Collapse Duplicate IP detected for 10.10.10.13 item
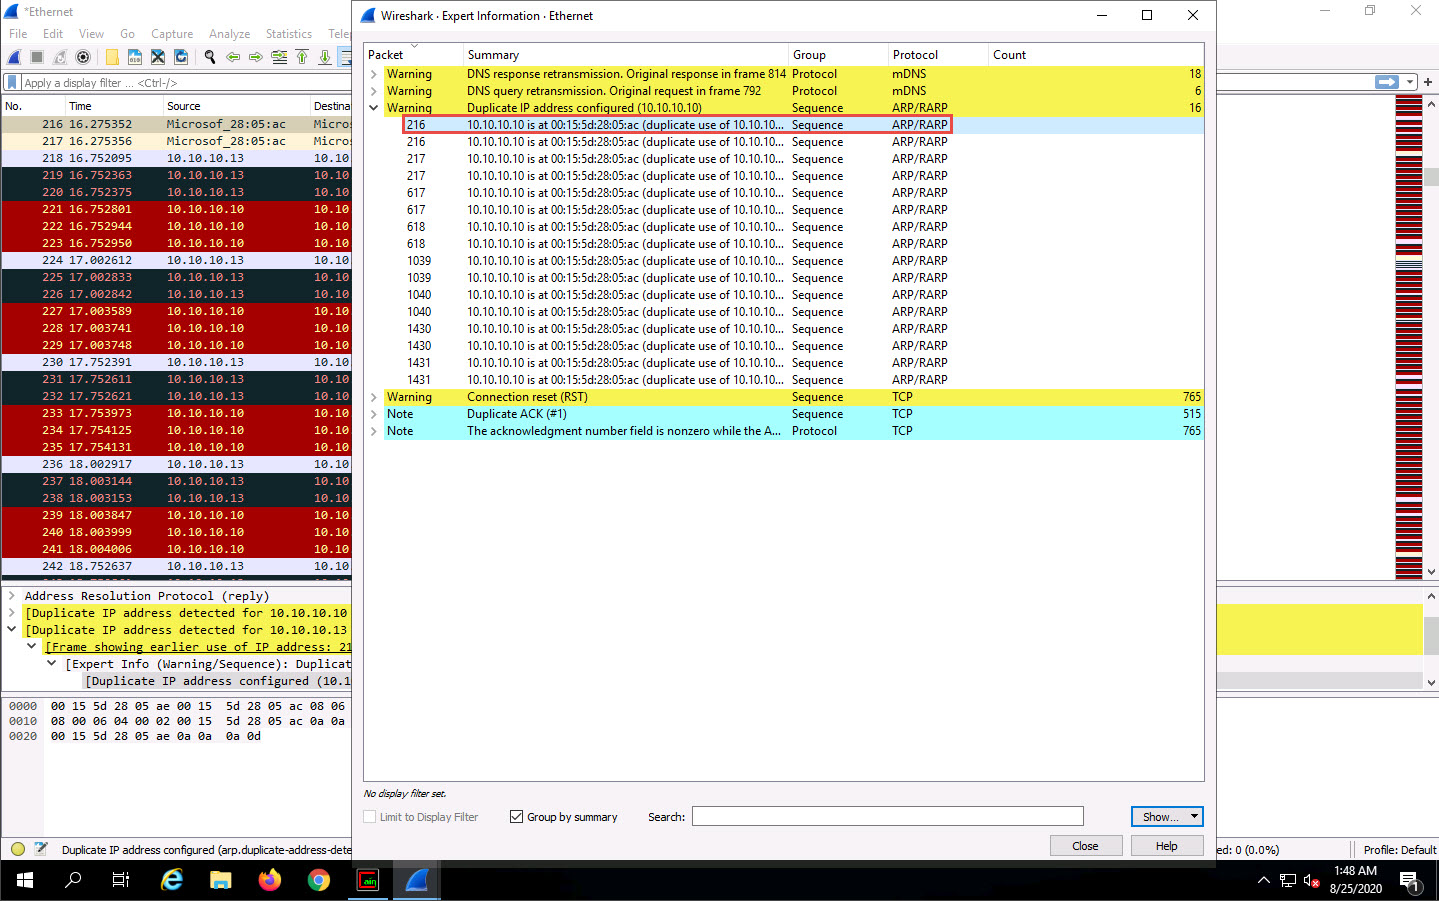The width and height of the screenshot is (1439, 901). tap(11, 630)
